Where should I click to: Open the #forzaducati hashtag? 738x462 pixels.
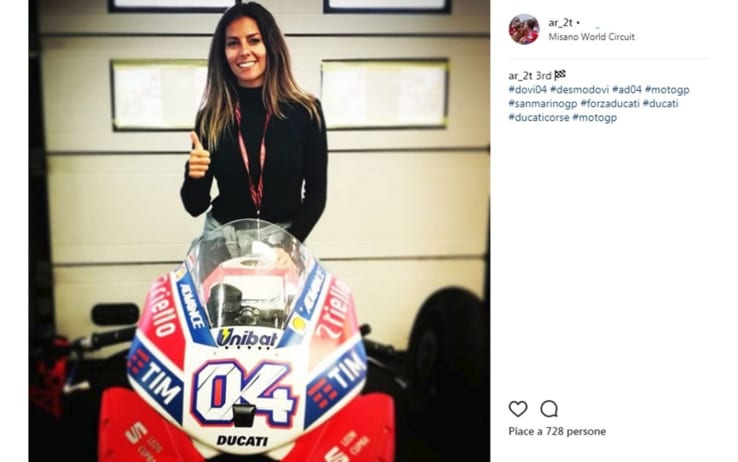[x=610, y=104]
